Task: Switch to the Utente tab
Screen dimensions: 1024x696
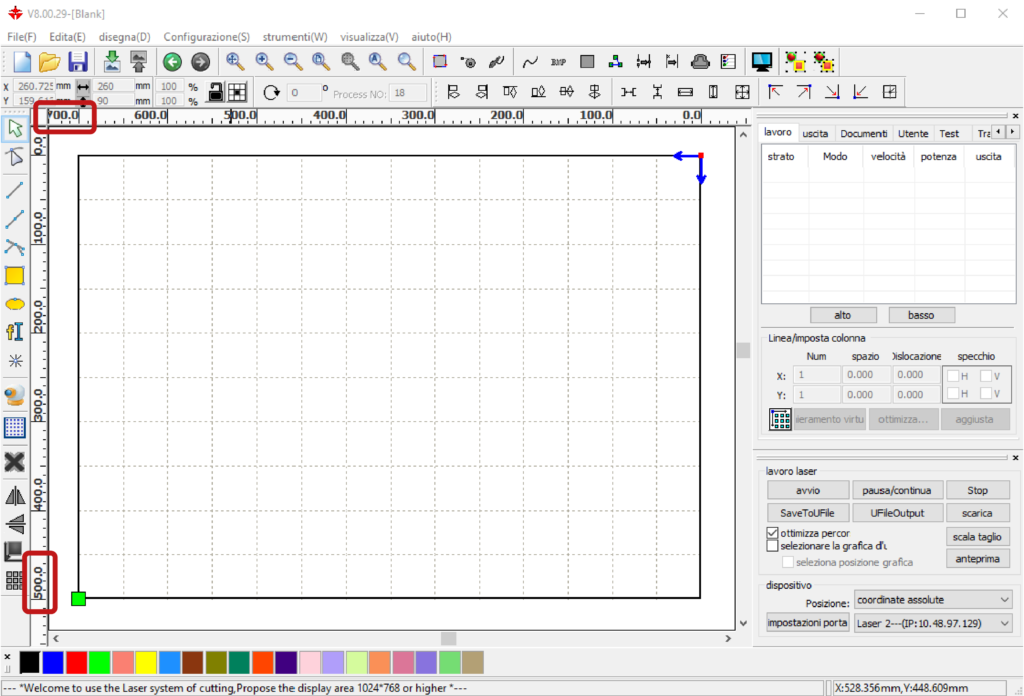Action: 913,133
